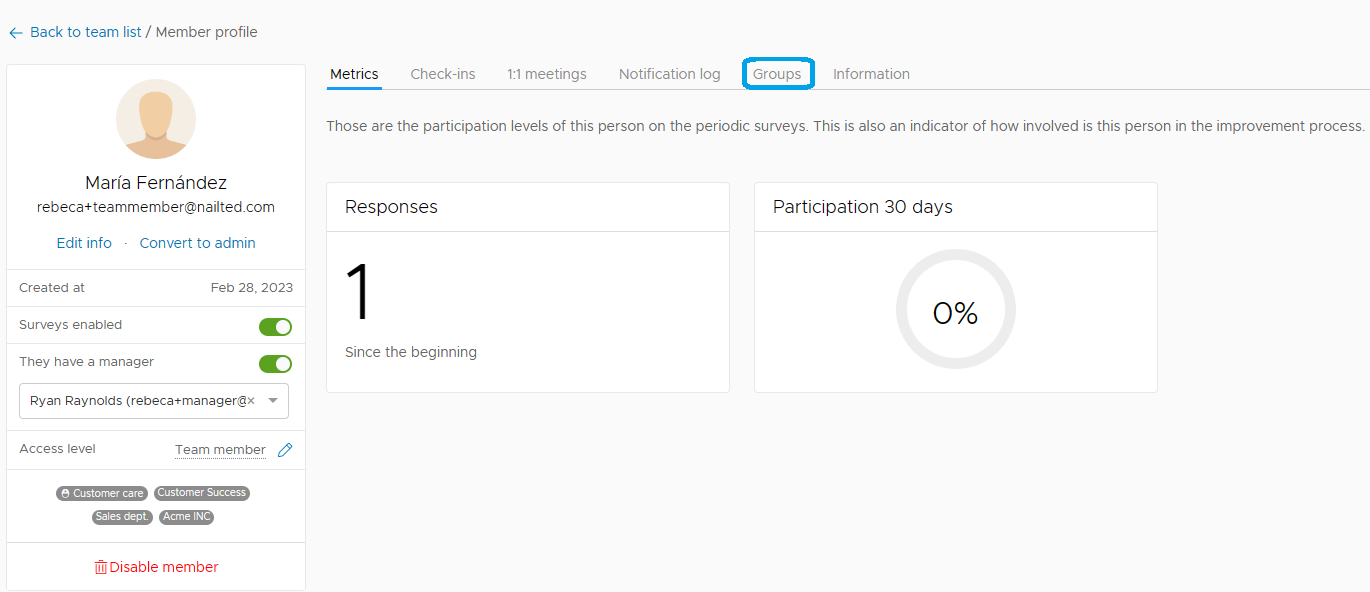The height and width of the screenshot is (592, 1370).
Task: Select the Sales dept. tag
Action: [x=123, y=517]
